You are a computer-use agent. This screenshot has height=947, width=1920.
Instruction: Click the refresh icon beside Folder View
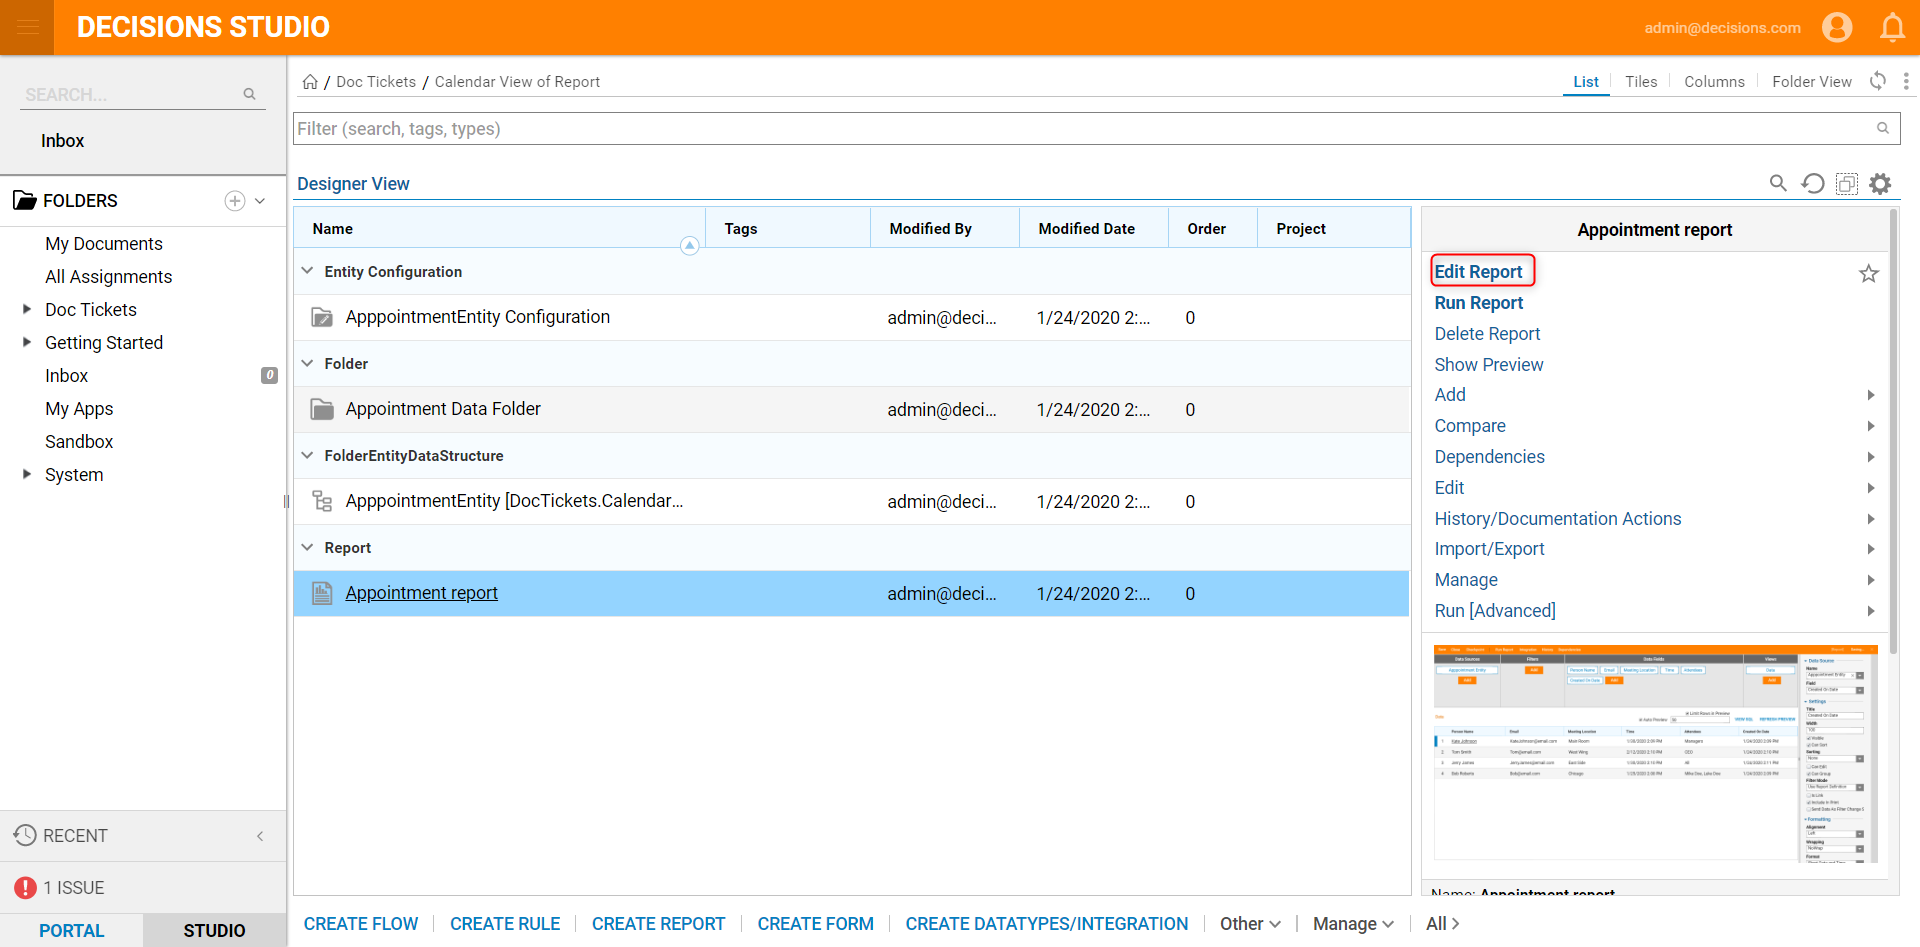pyautogui.click(x=1878, y=81)
